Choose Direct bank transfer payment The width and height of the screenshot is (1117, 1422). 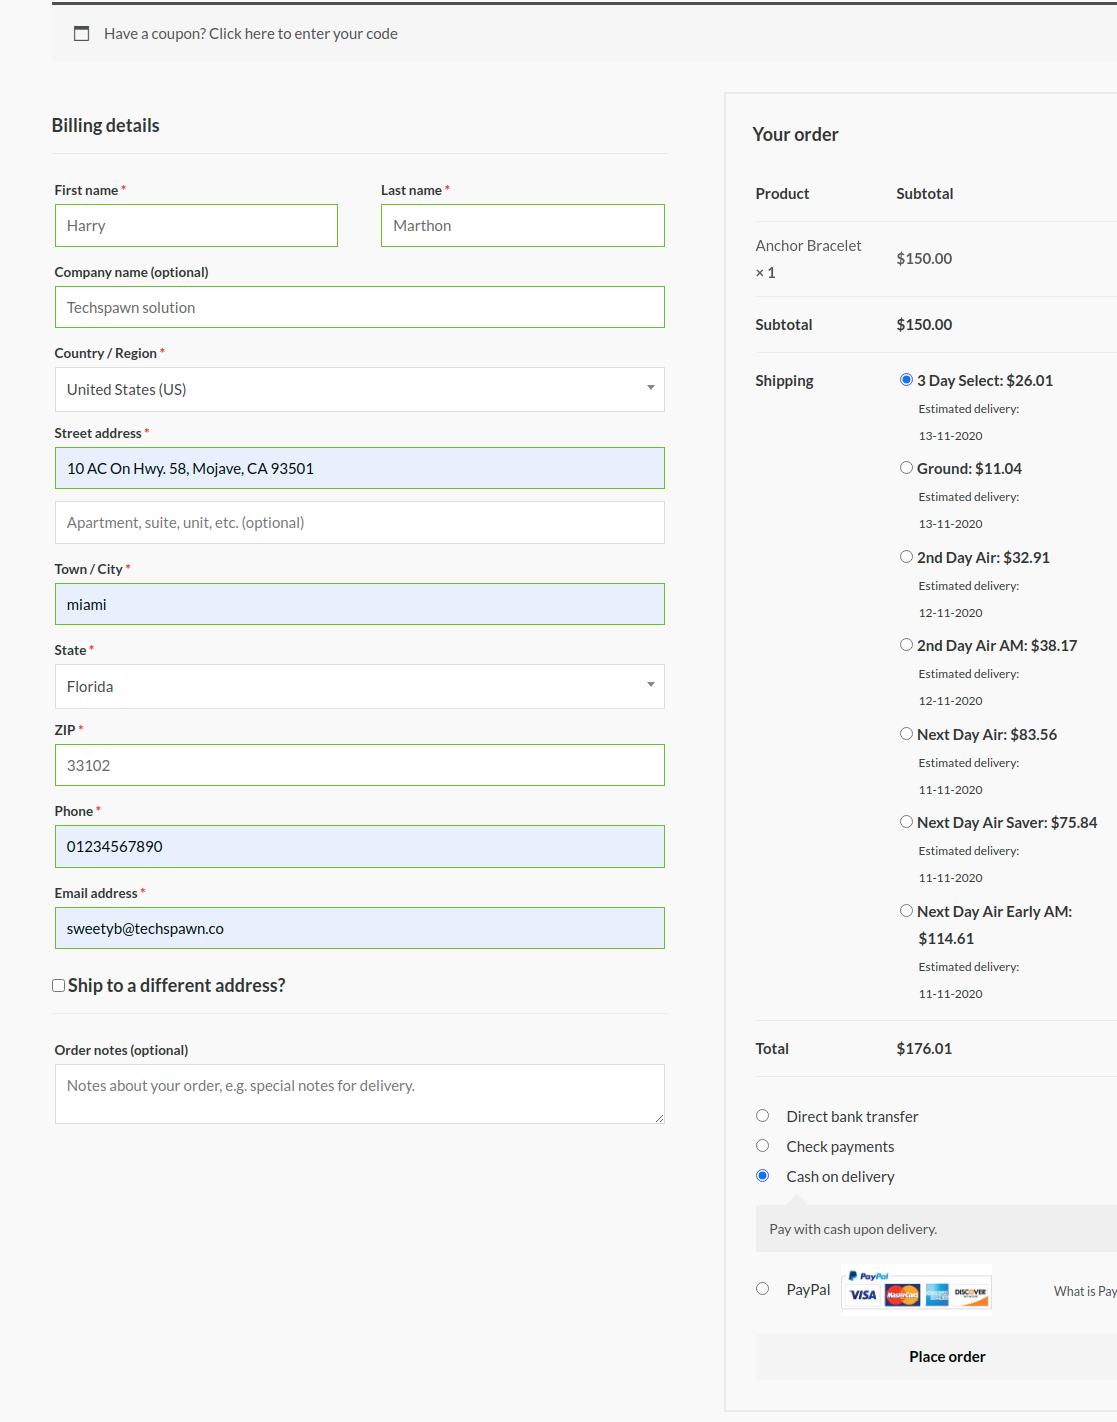(x=763, y=1116)
